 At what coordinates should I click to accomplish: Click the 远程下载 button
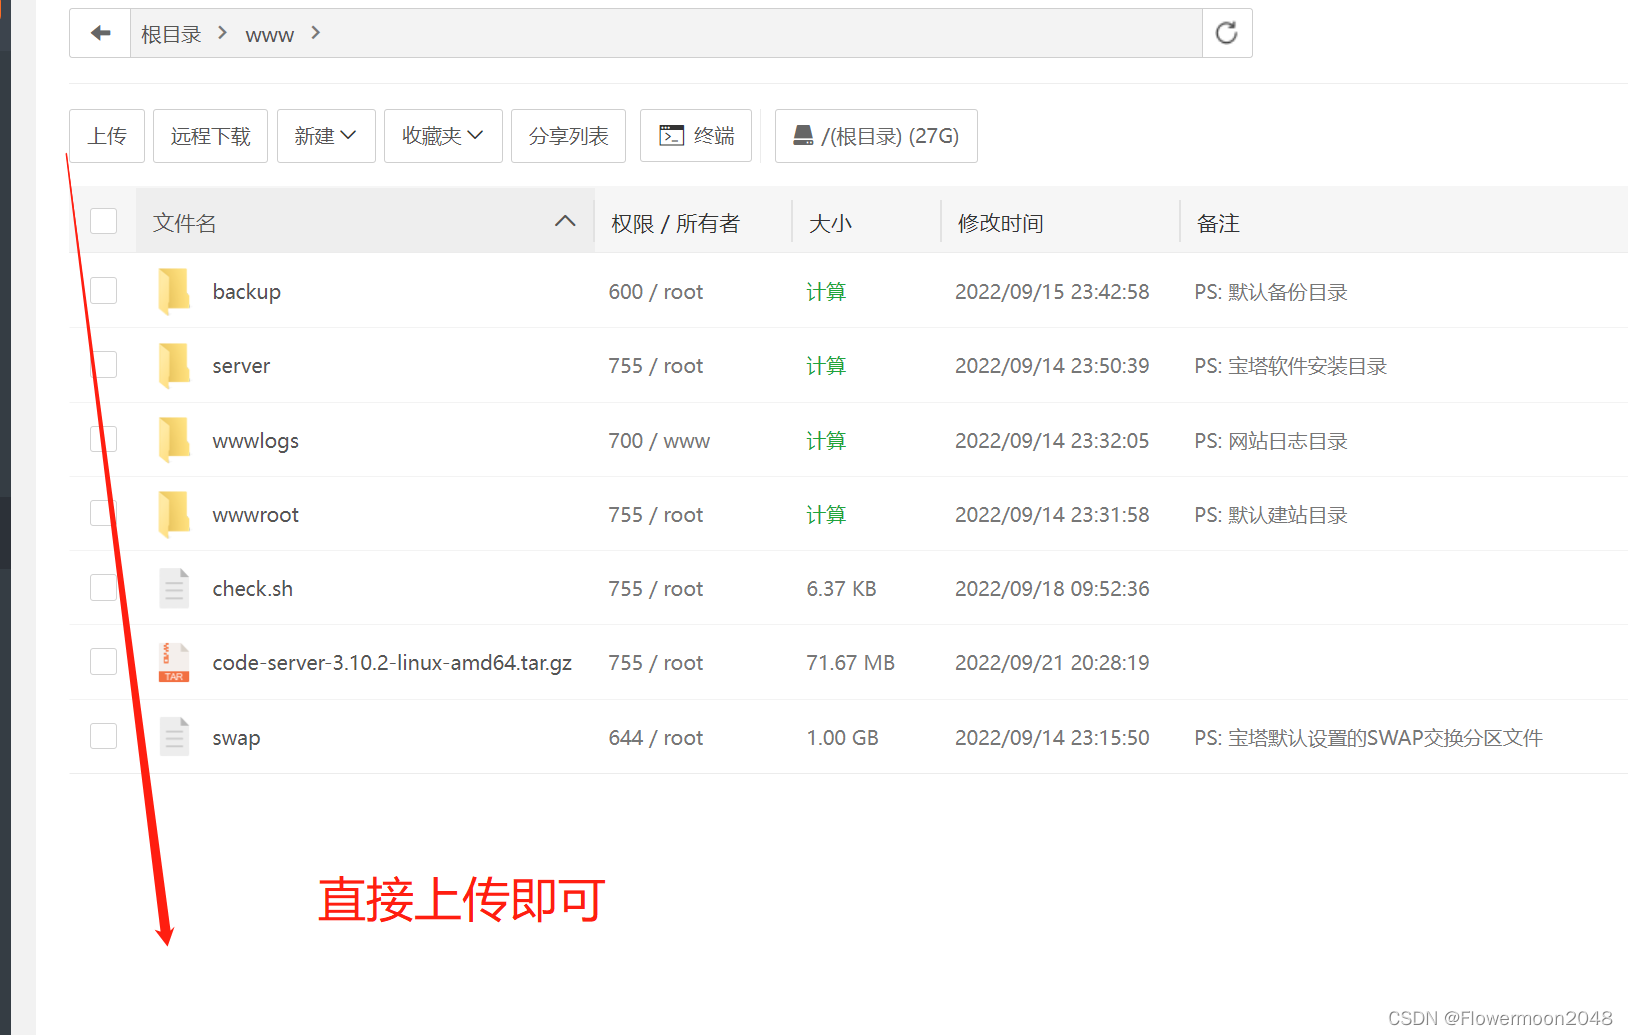(x=210, y=135)
